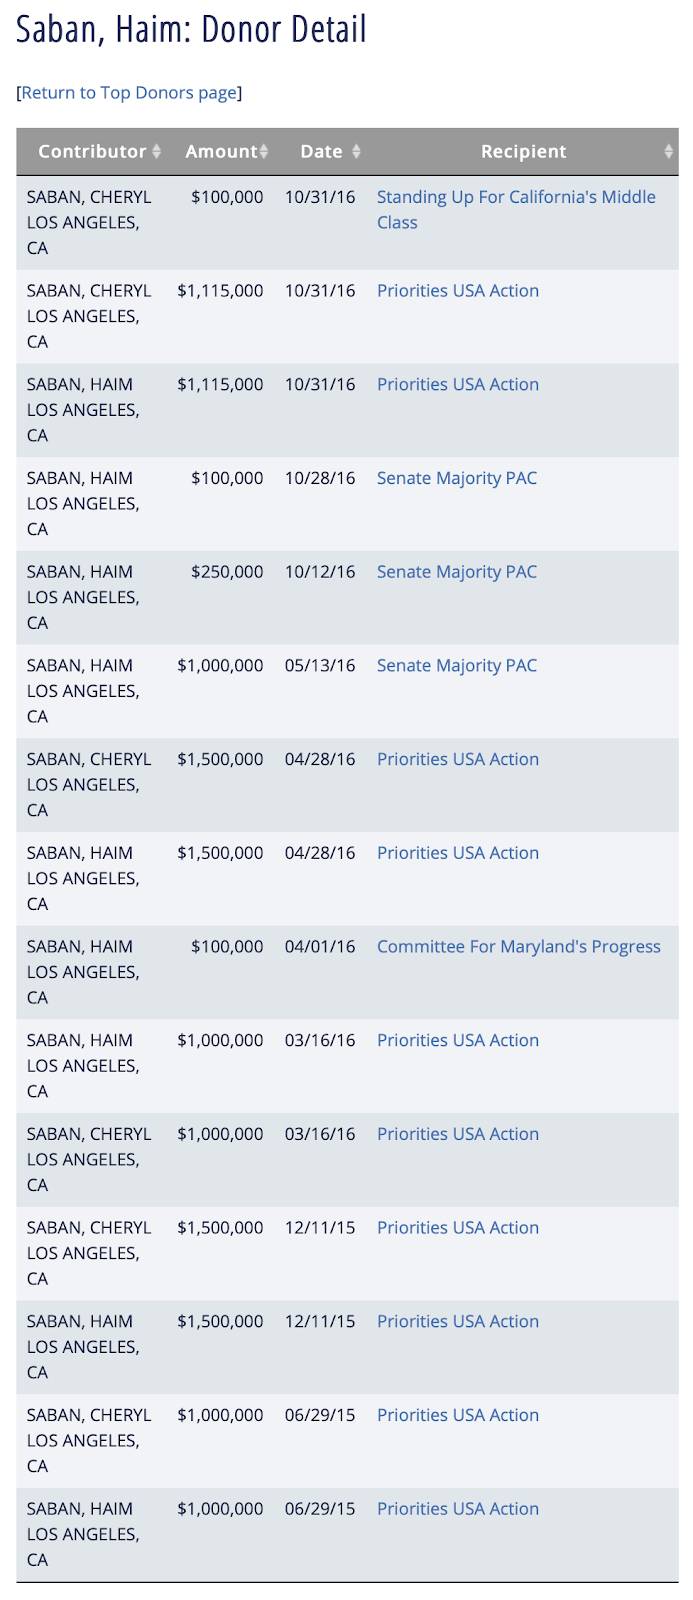Open Priorities USA Action for Cheryl 12/11/15

pos(457,1227)
